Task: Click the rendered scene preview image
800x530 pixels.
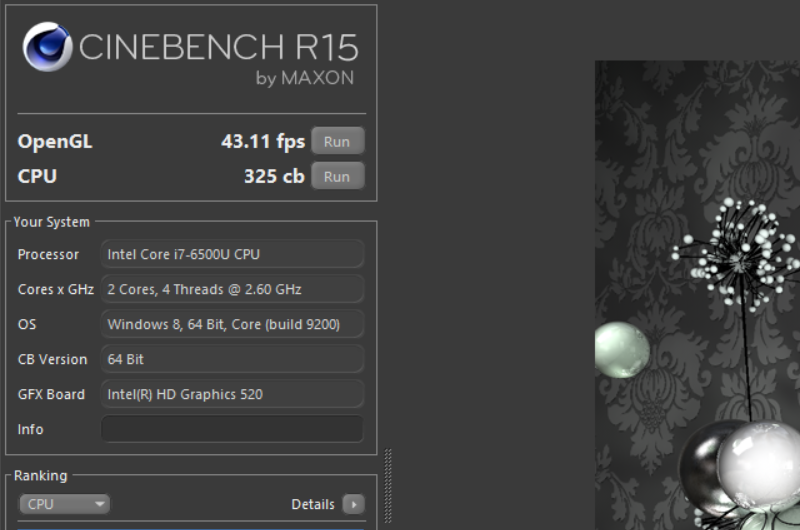Action: (x=697, y=295)
